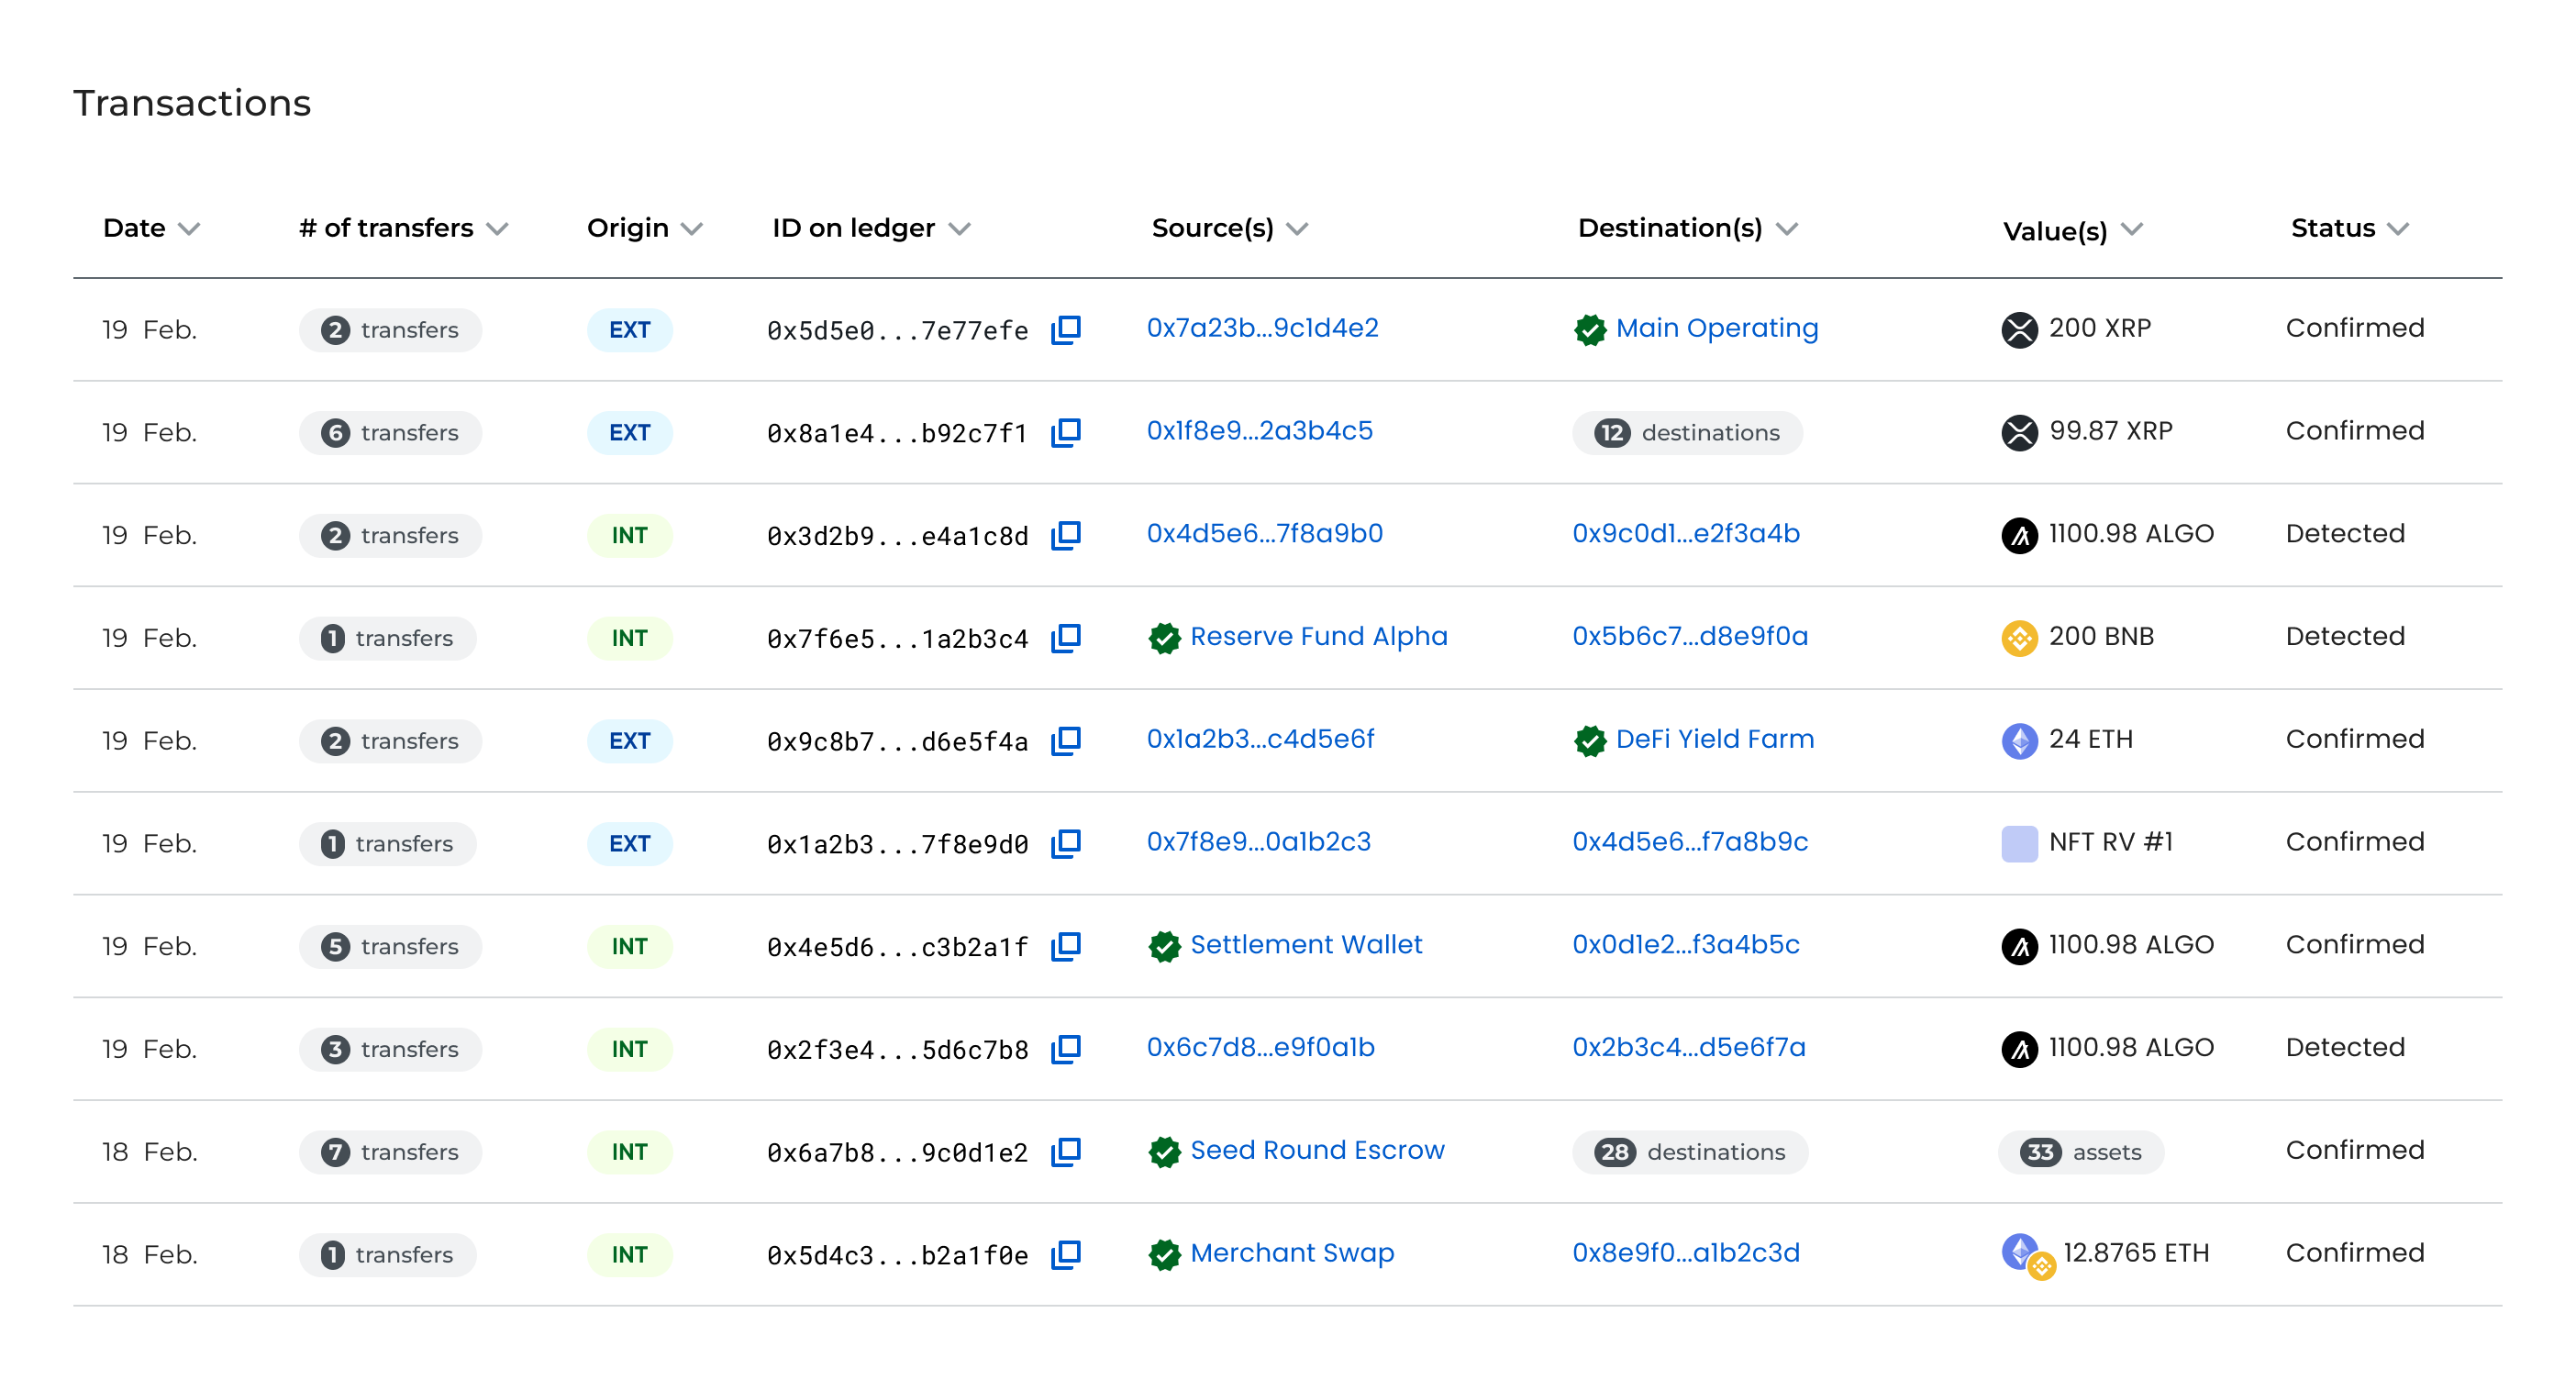
Task: Copy ledger ID 0x5d5e0...7e77efe
Action: click(x=1066, y=329)
